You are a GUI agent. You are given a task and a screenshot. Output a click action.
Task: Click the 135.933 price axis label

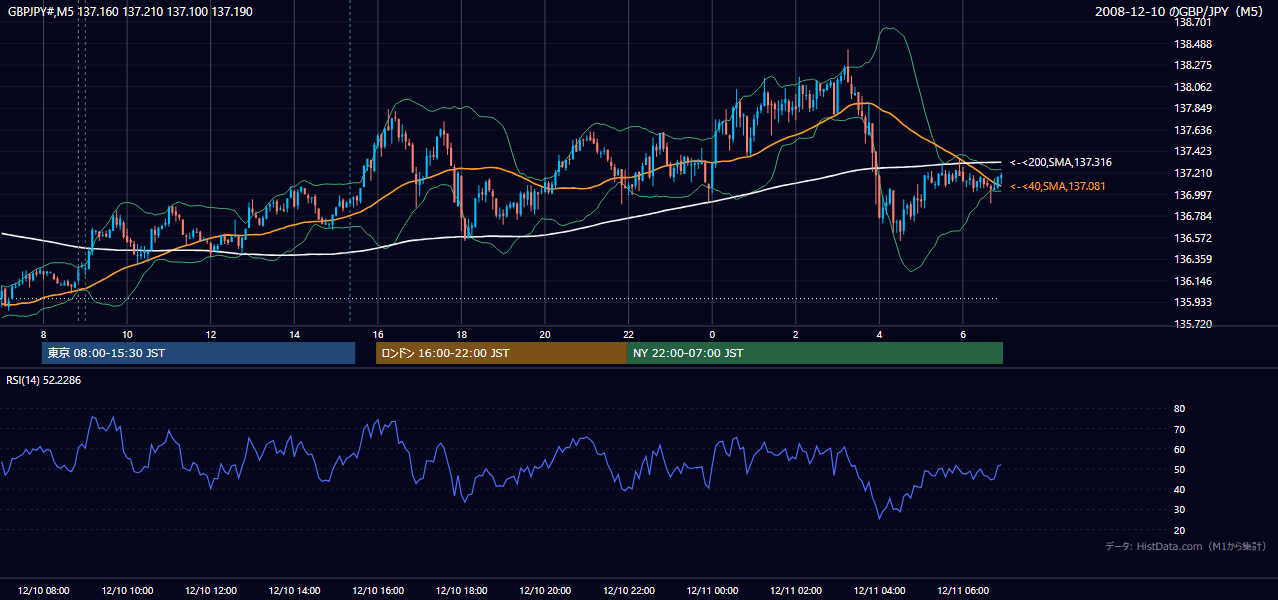click(1194, 302)
